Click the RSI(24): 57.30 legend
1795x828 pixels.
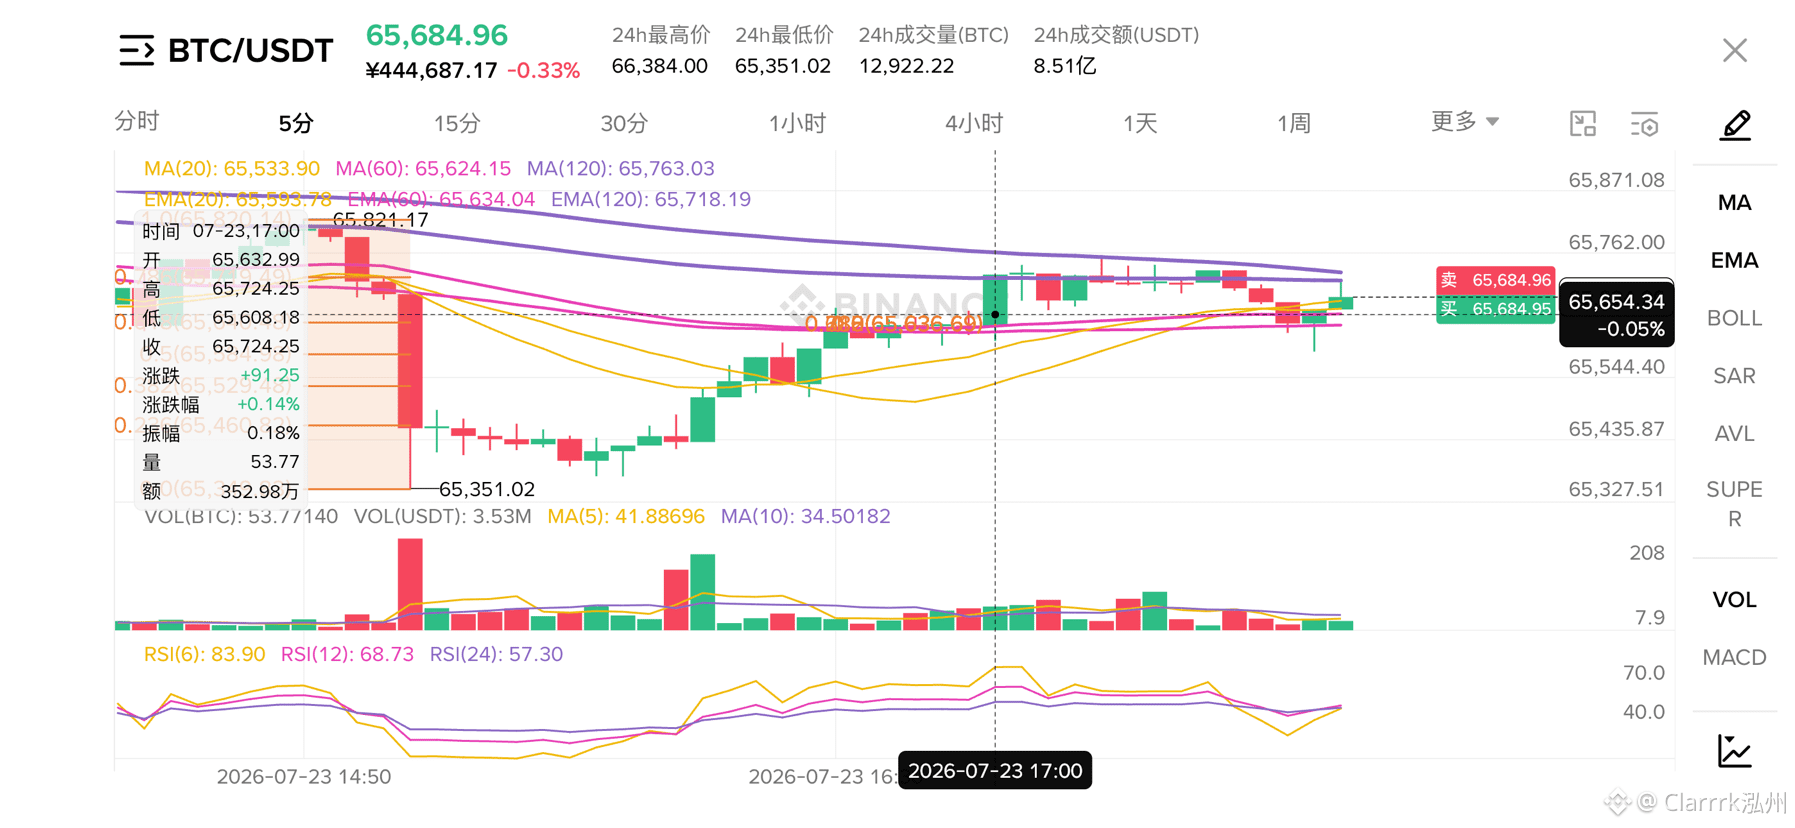tap(496, 654)
